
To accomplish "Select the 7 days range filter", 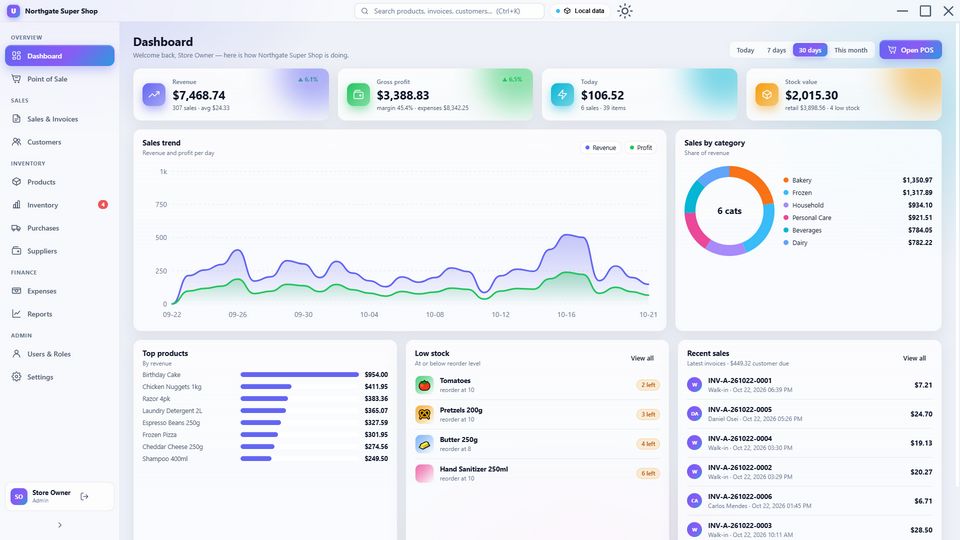I will pos(776,50).
